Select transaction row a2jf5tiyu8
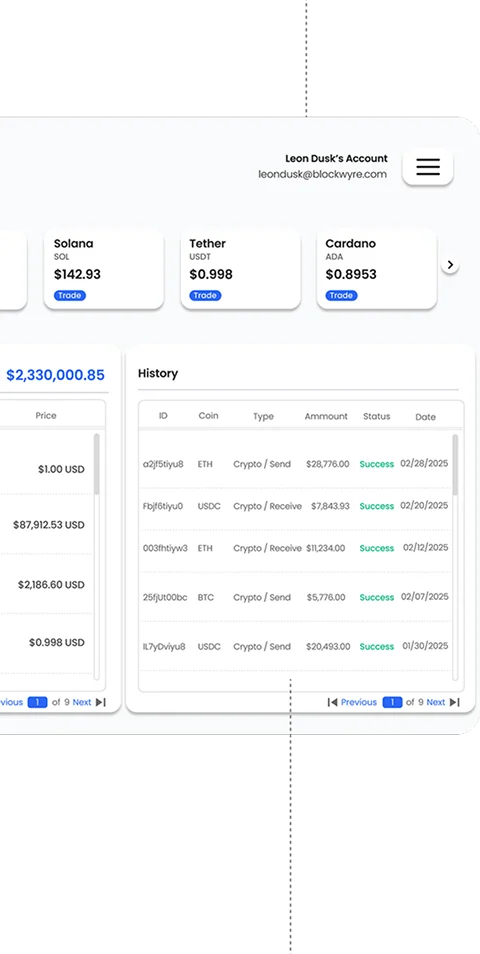Screen dimensions: 480x954 click(x=296, y=464)
